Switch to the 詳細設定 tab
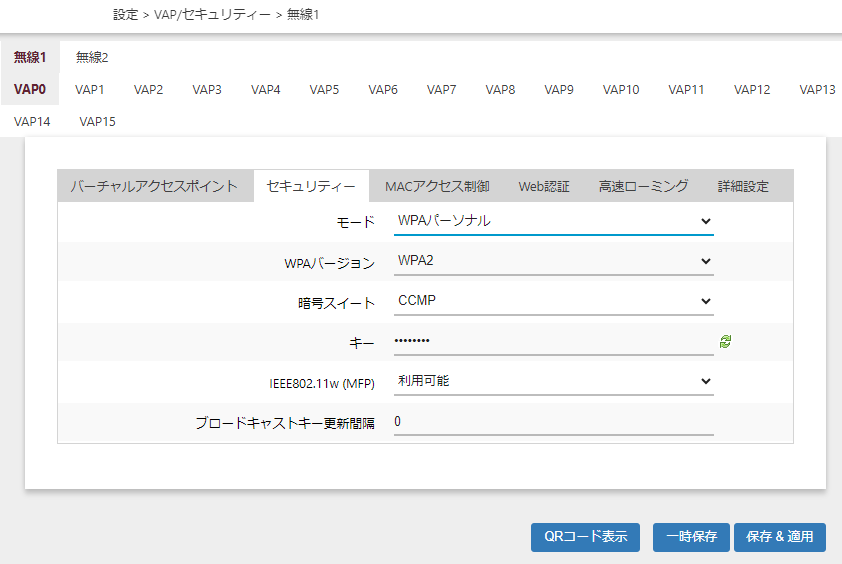The image size is (842, 564). tap(743, 186)
